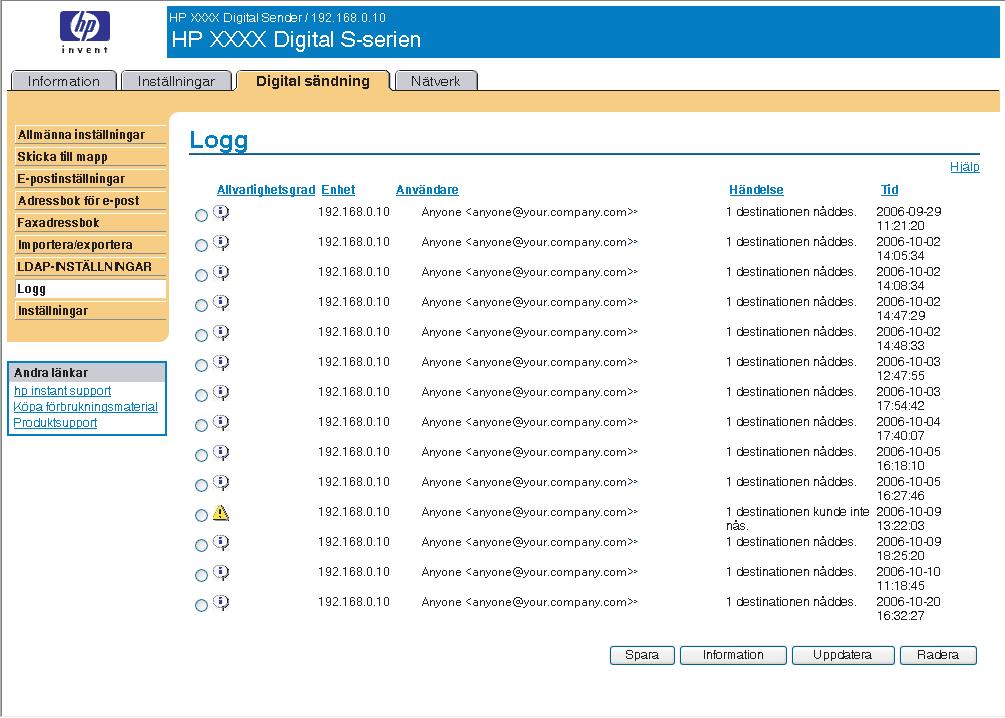Click info icon for 2006-10-20 16:32:27 entry

[221, 603]
